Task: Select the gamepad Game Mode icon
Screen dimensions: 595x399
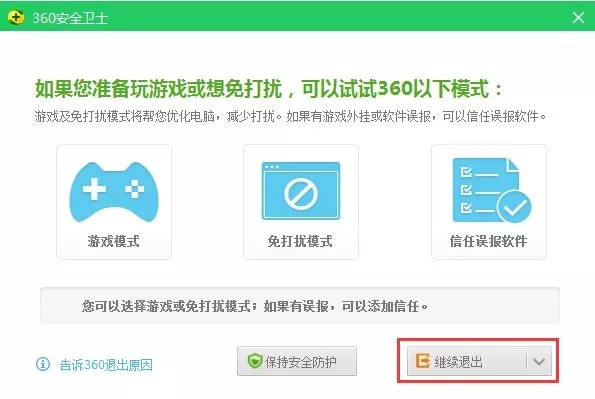Action: [x=114, y=192]
